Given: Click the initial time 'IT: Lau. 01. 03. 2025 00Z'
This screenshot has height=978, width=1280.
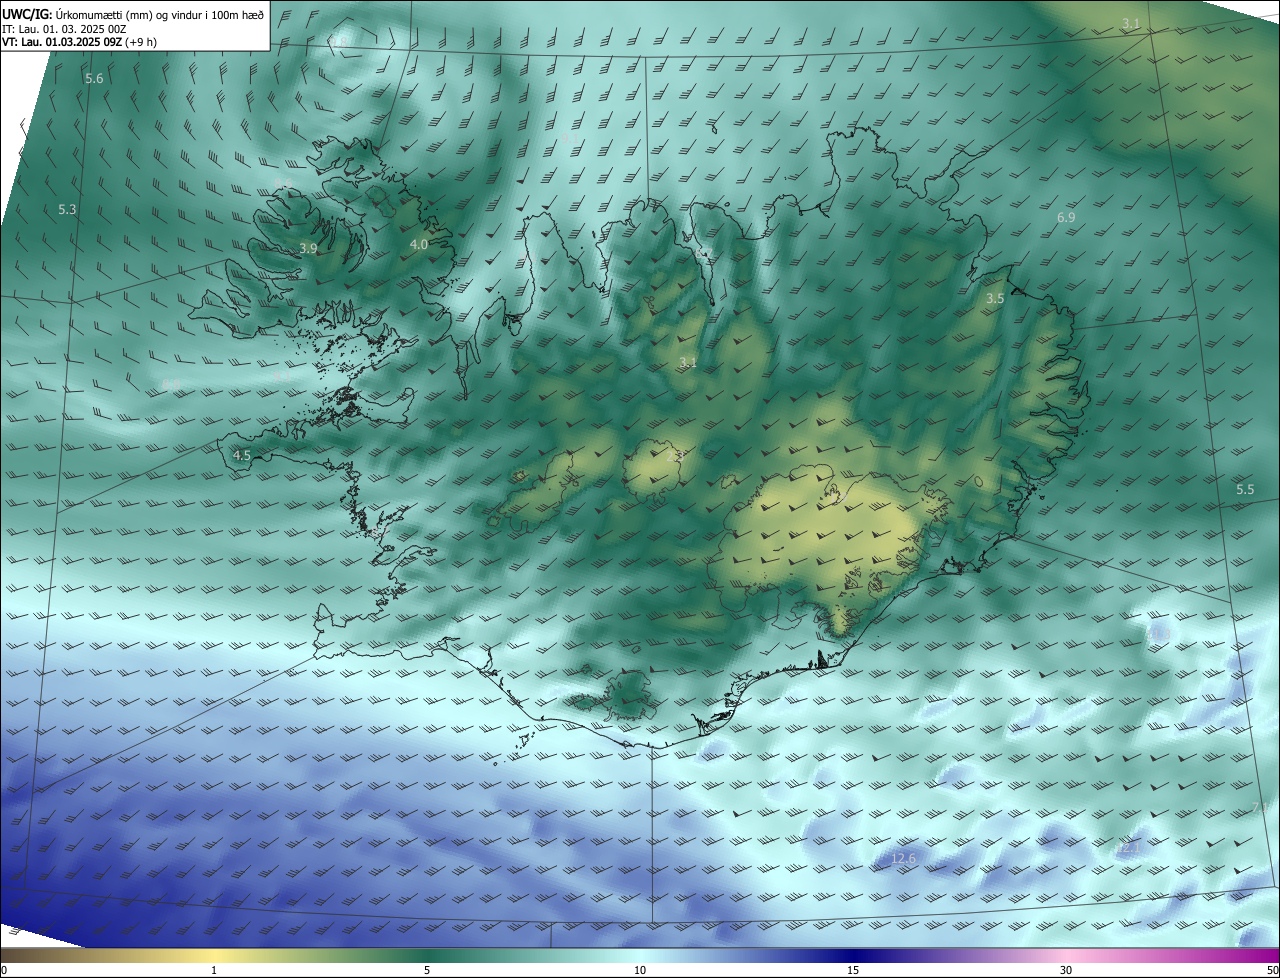Looking at the screenshot, I should pyautogui.click(x=63, y=28).
